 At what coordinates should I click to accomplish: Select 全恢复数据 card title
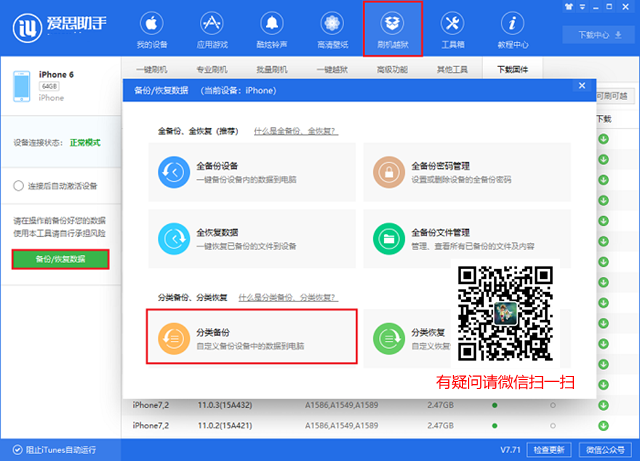click(217, 232)
